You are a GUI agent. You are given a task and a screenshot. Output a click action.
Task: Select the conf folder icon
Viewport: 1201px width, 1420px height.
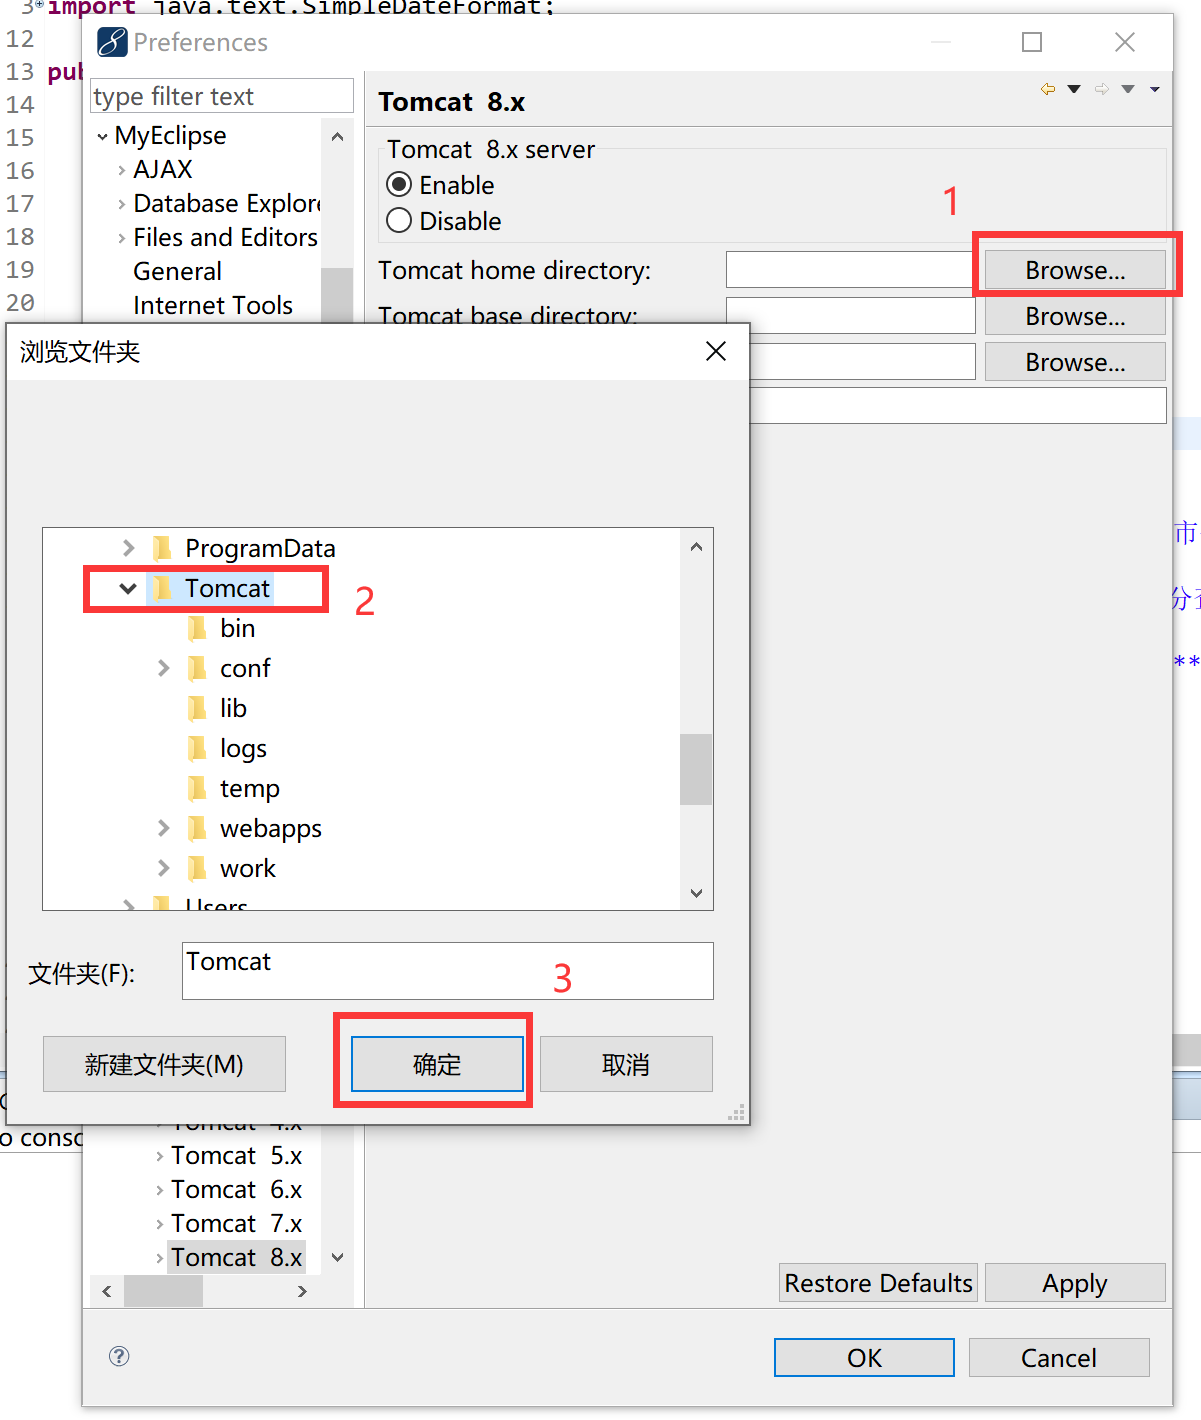(x=197, y=668)
